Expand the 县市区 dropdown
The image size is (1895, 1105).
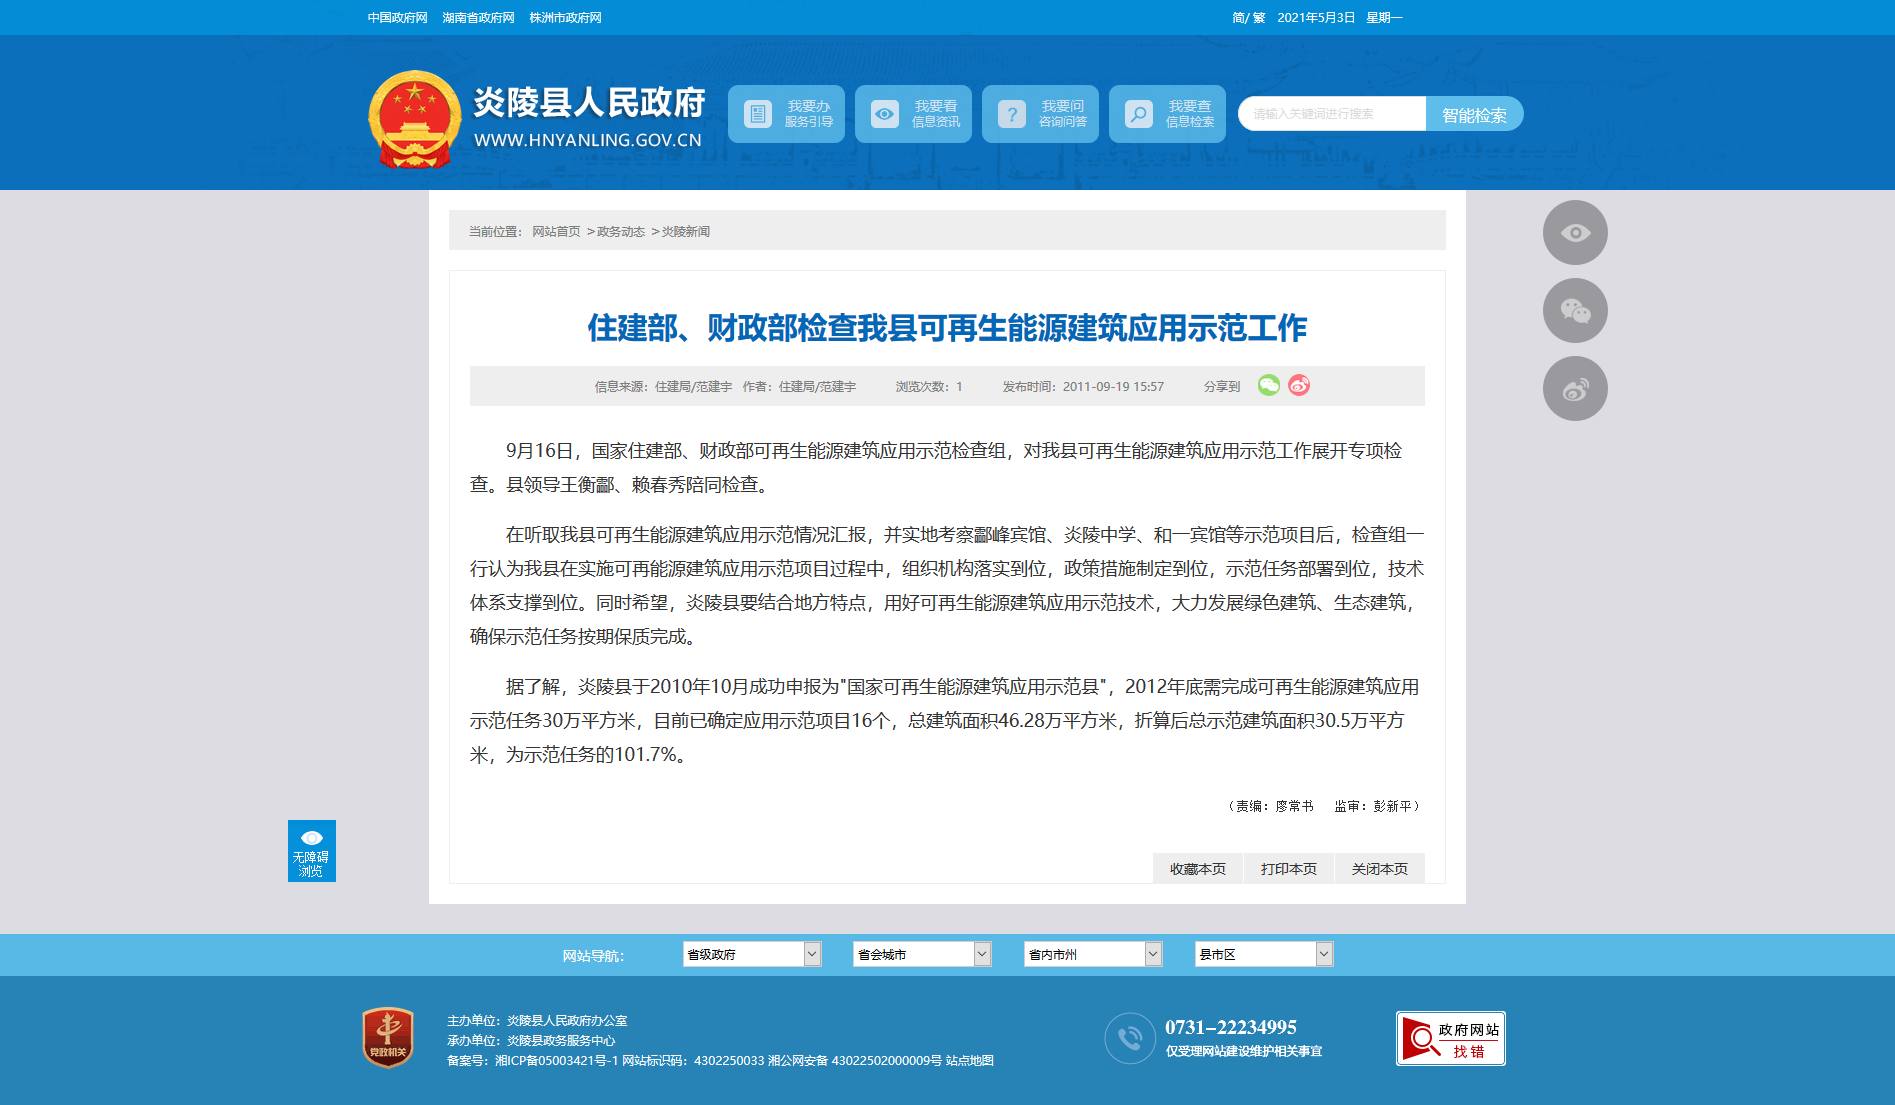point(1264,954)
